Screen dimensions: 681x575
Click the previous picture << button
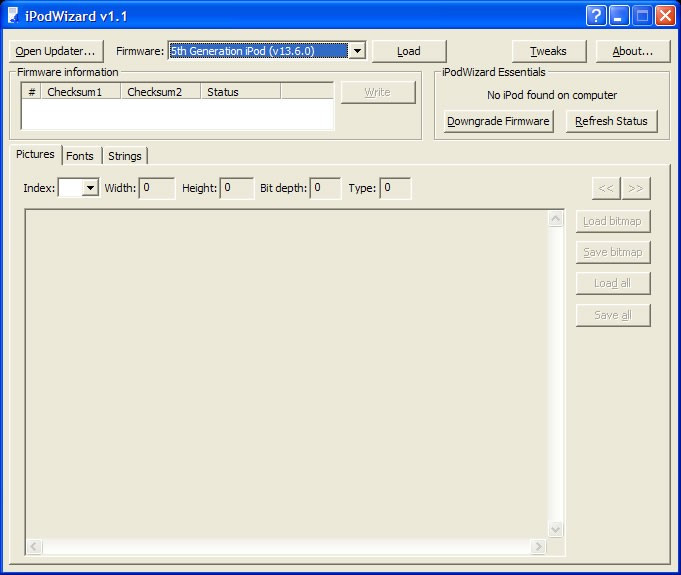coord(606,188)
